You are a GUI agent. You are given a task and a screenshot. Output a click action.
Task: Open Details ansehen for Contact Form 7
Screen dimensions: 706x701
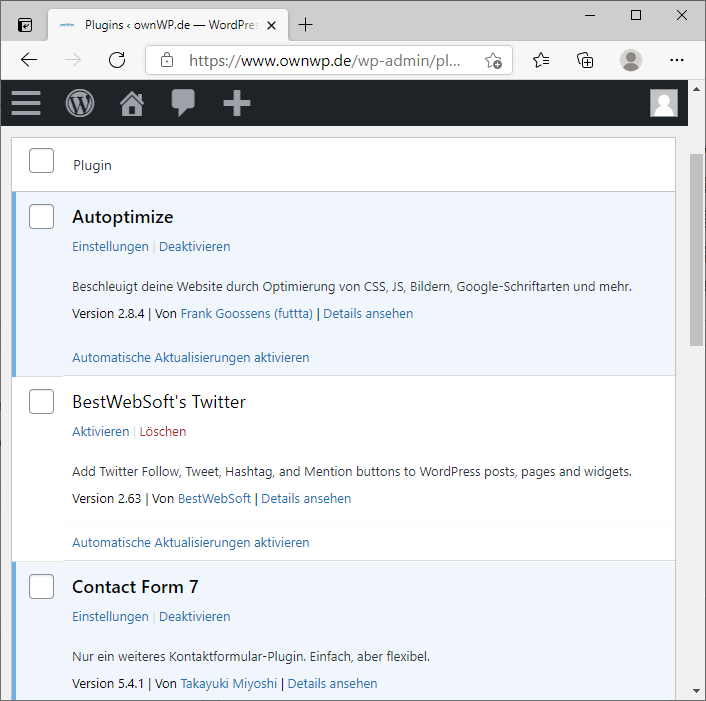pos(332,684)
